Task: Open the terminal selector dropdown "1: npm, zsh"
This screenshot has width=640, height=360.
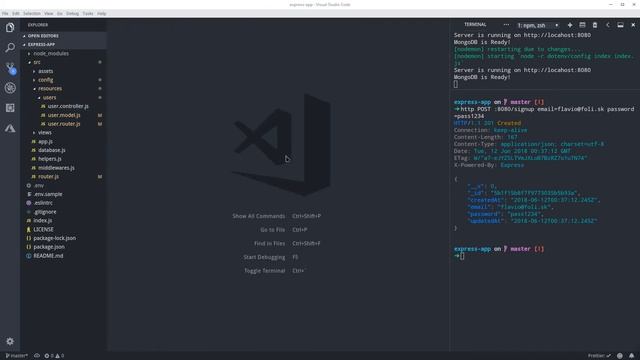Action: pos(538,25)
